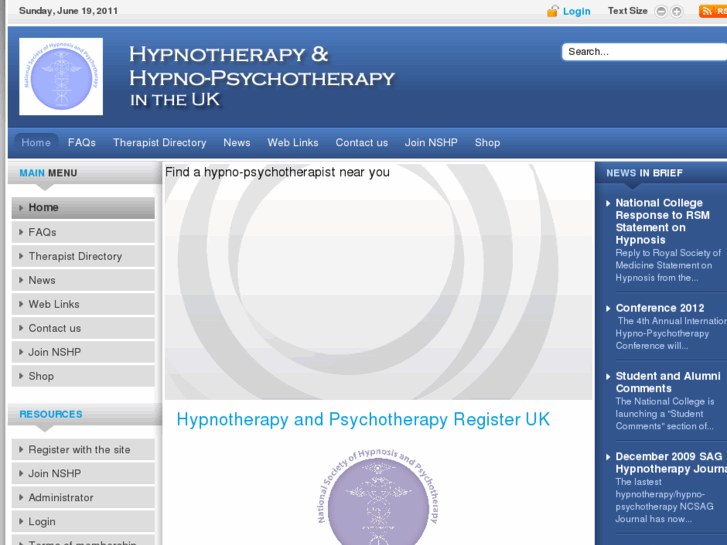727x545 pixels.
Task: Open National College Response to RSM news
Action: (x=662, y=221)
